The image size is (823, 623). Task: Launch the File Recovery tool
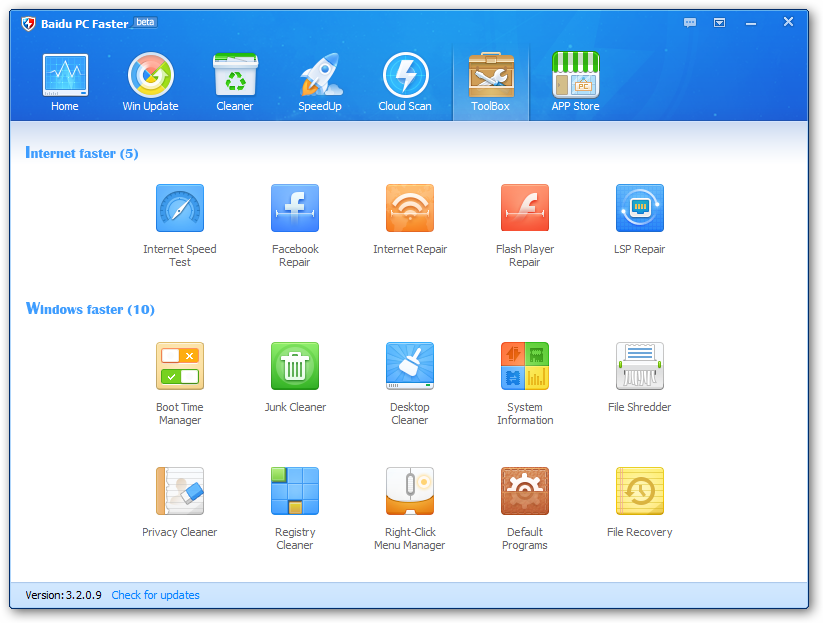click(640, 502)
